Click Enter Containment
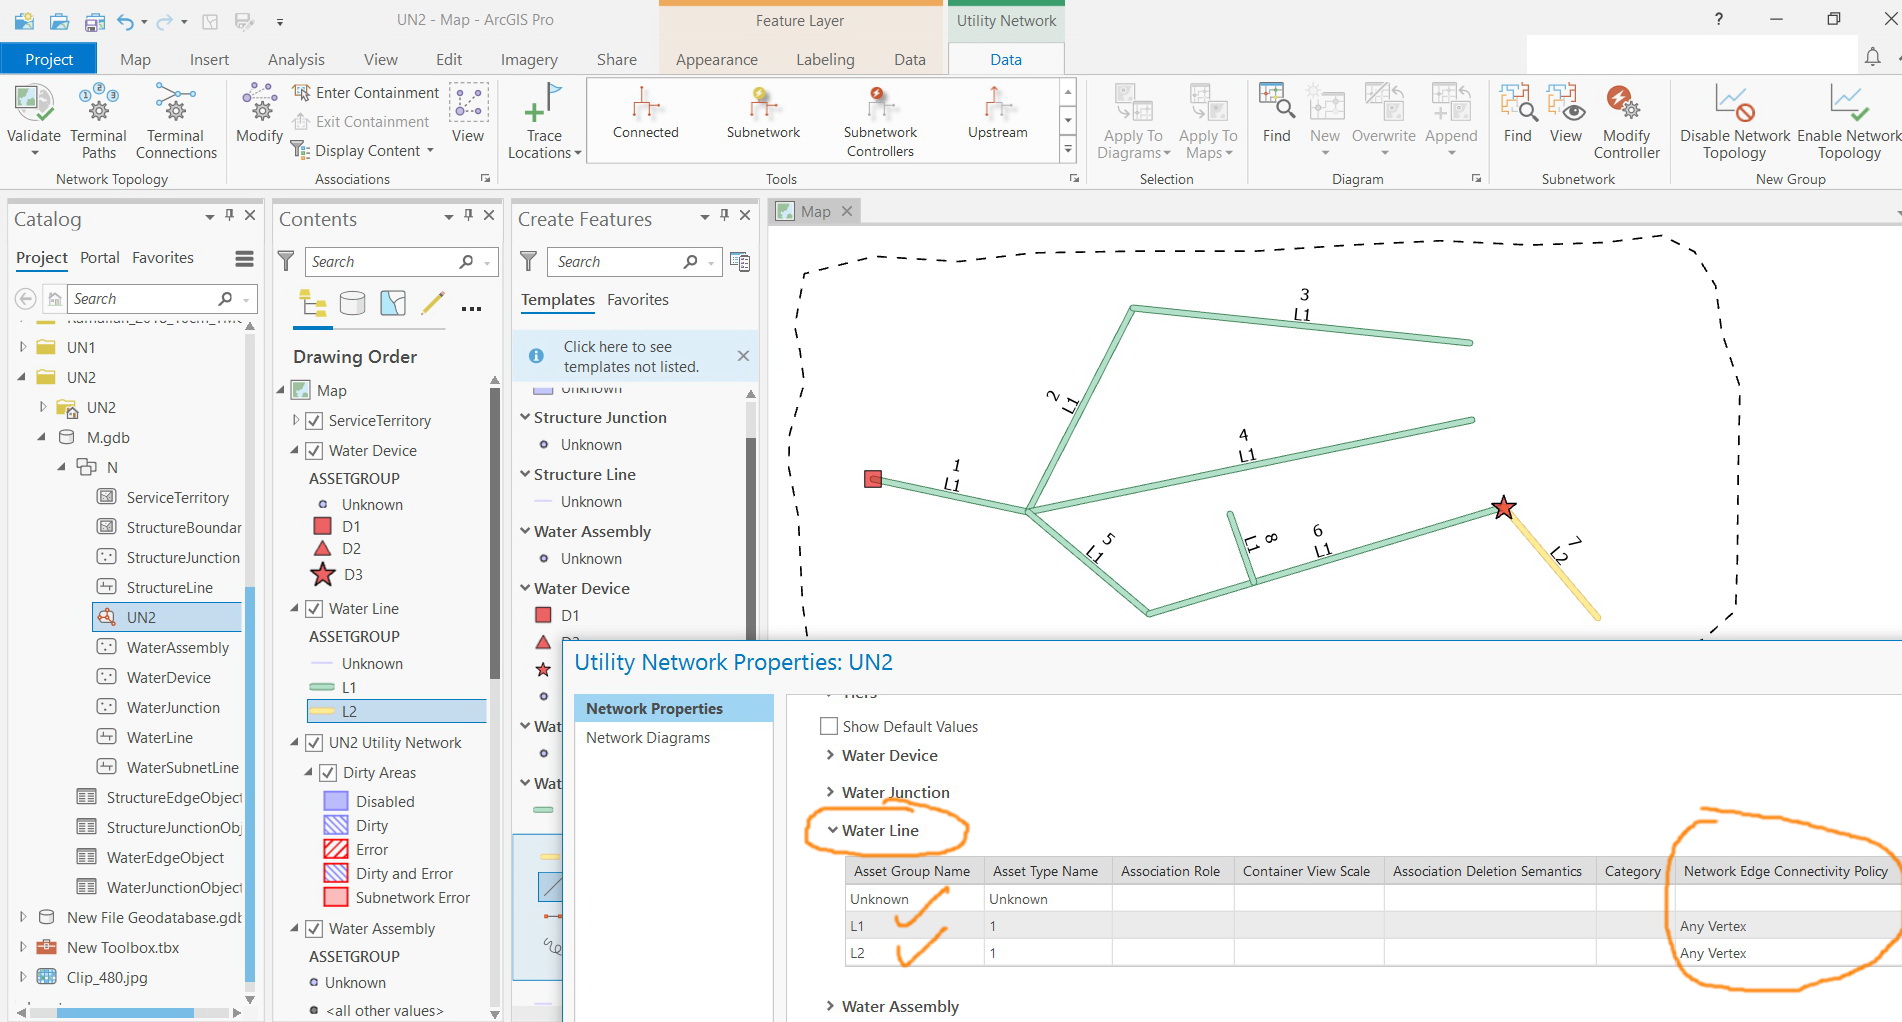The image size is (1902, 1022). click(x=366, y=93)
